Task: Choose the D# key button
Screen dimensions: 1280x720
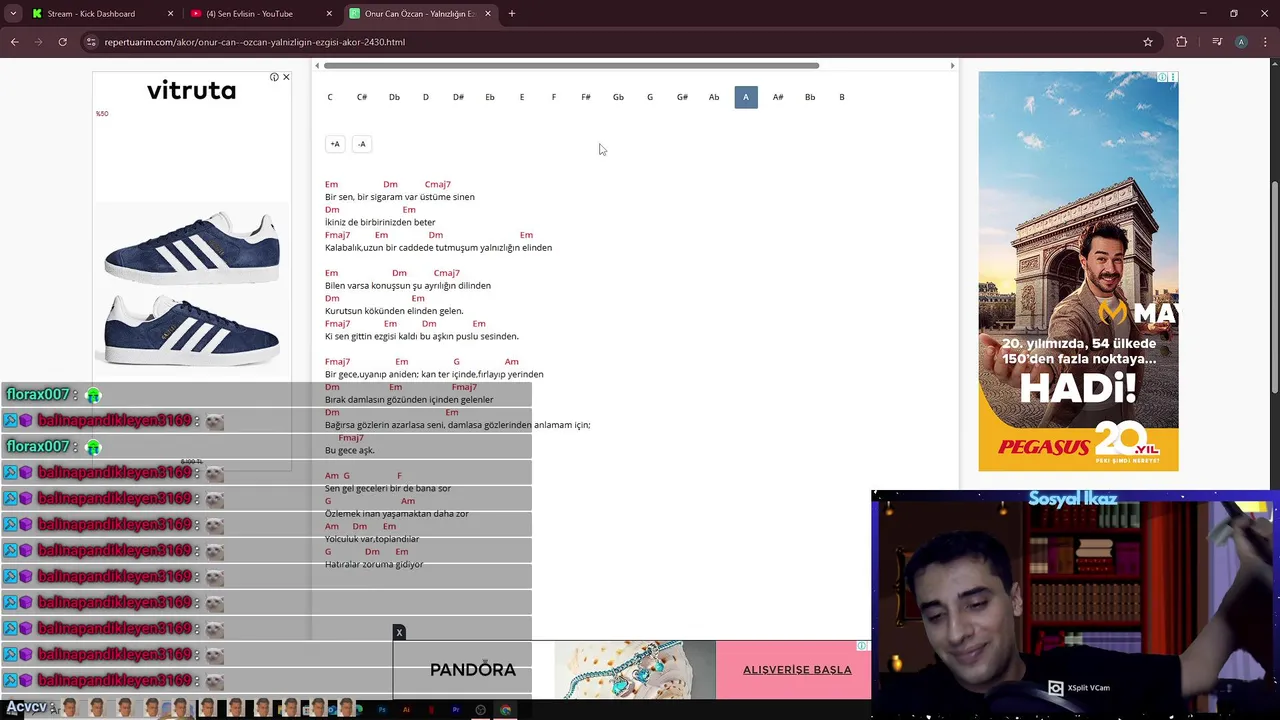Action: point(458,97)
